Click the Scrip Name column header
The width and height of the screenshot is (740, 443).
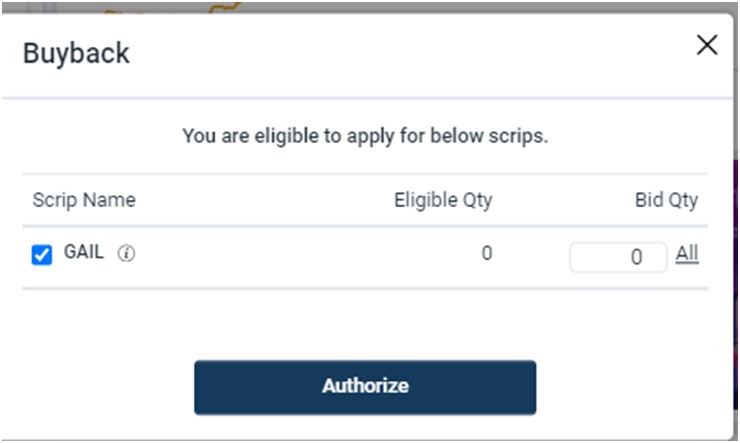(84, 200)
